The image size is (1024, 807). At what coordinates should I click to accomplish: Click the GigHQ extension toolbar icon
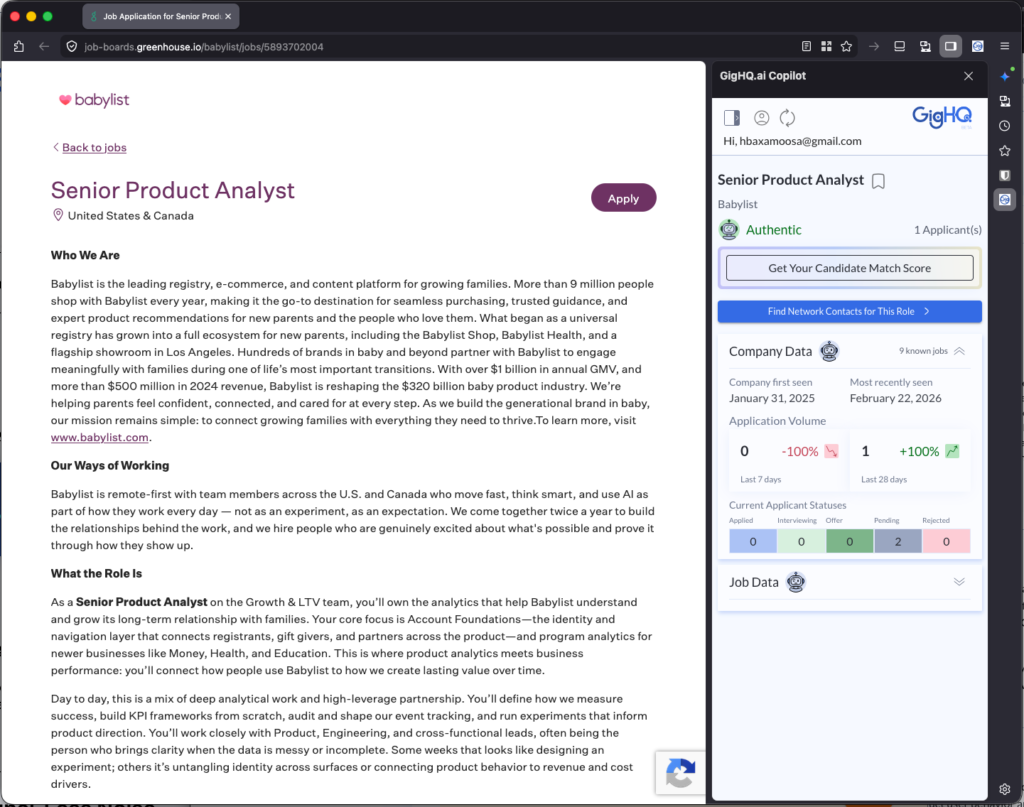(978, 46)
